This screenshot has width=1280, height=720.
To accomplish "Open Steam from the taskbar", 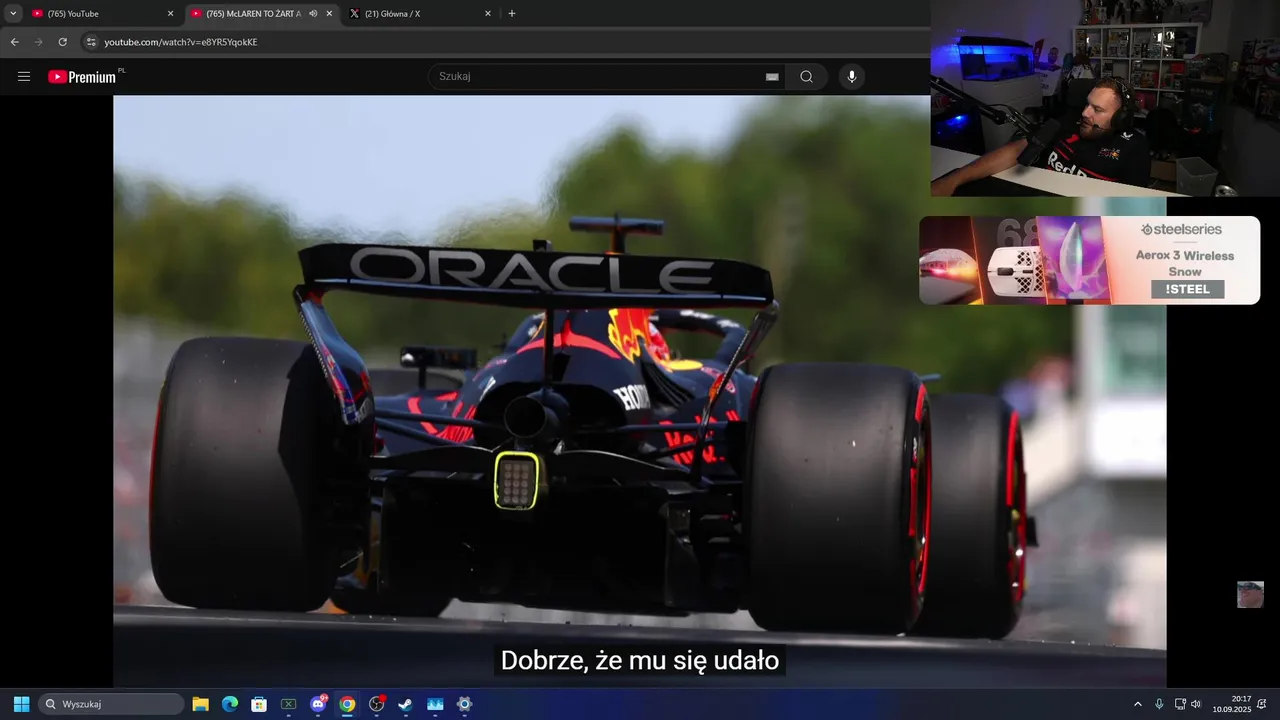I will tap(406, 704).
